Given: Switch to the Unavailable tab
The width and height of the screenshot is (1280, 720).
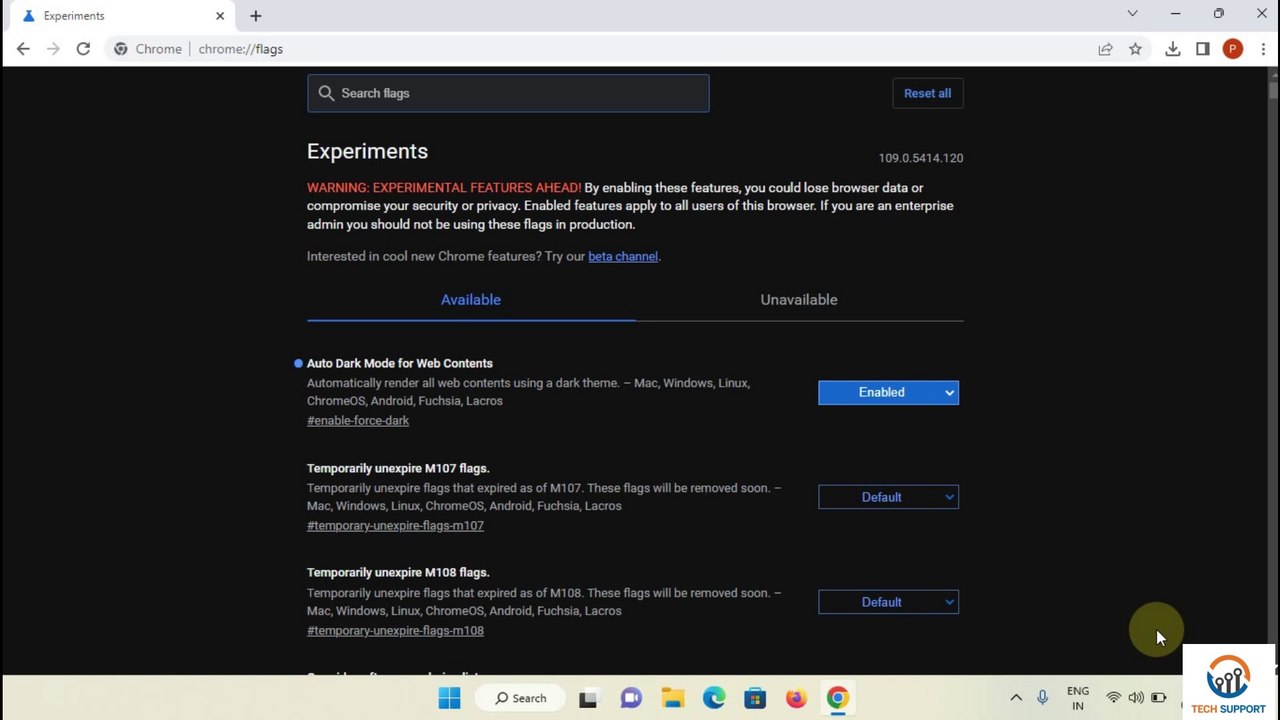Looking at the screenshot, I should 799,300.
